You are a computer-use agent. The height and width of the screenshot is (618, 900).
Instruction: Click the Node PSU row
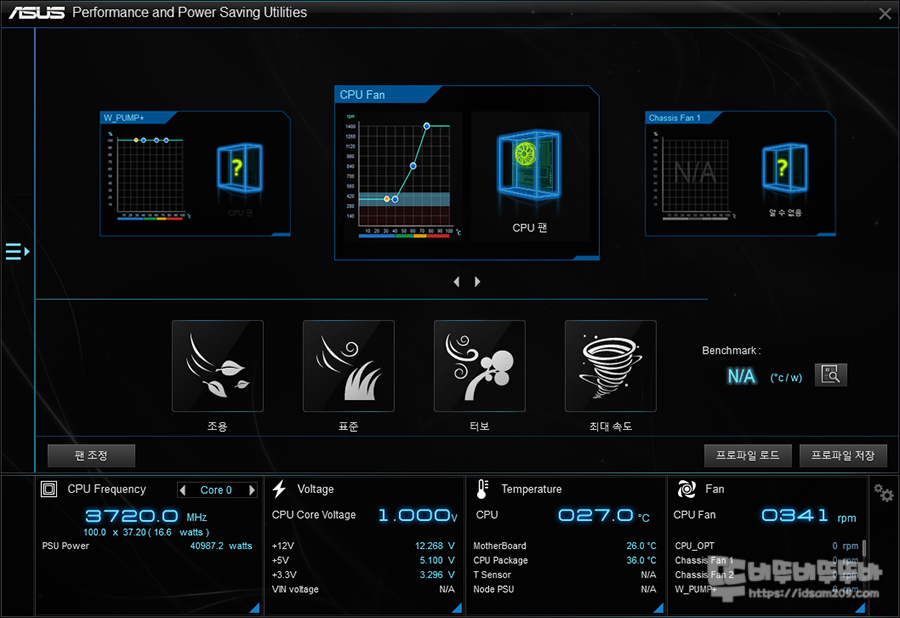pyautogui.click(x=565, y=589)
